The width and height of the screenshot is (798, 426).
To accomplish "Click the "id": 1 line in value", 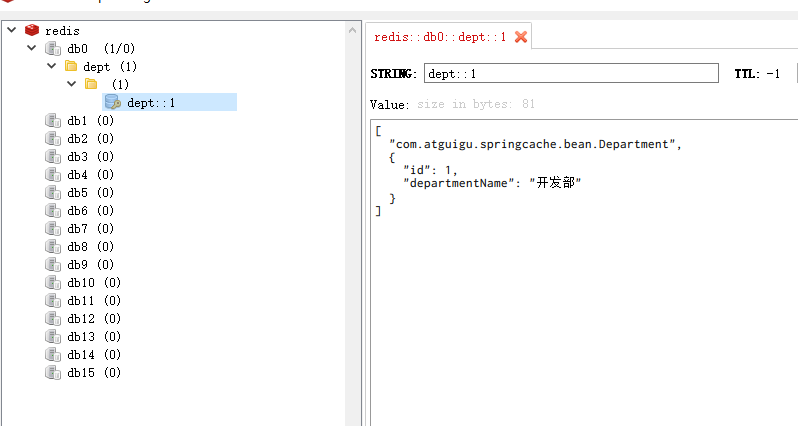I will [x=430, y=170].
